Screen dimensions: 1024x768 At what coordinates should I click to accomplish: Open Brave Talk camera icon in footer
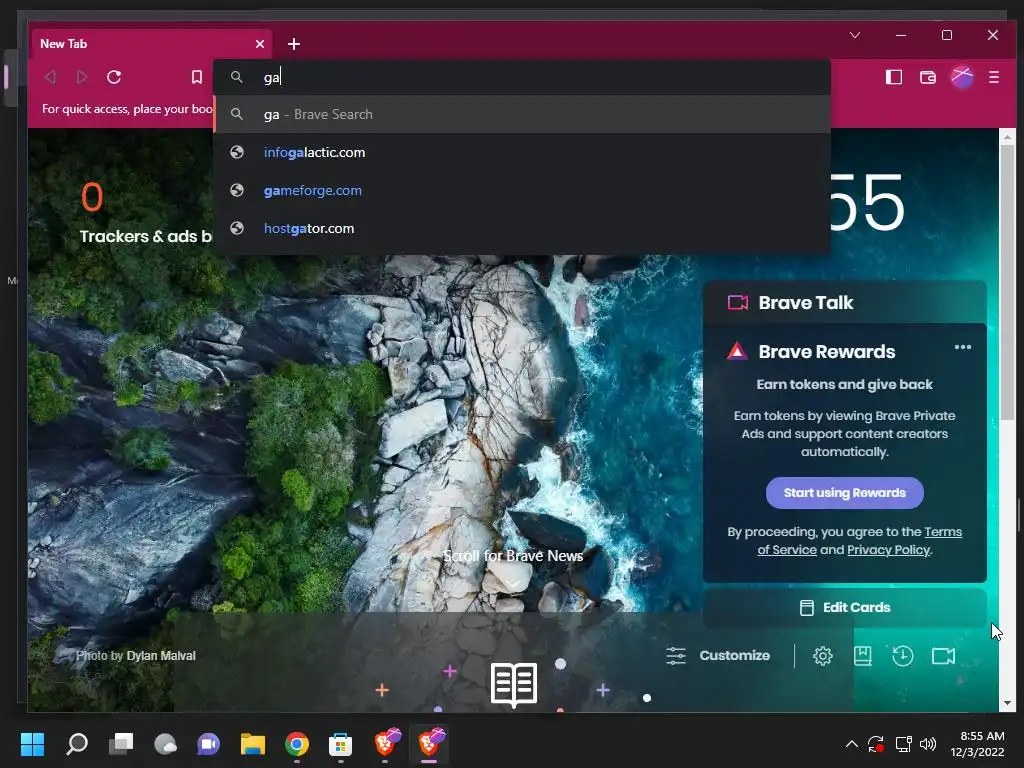click(x=943, y=656)
